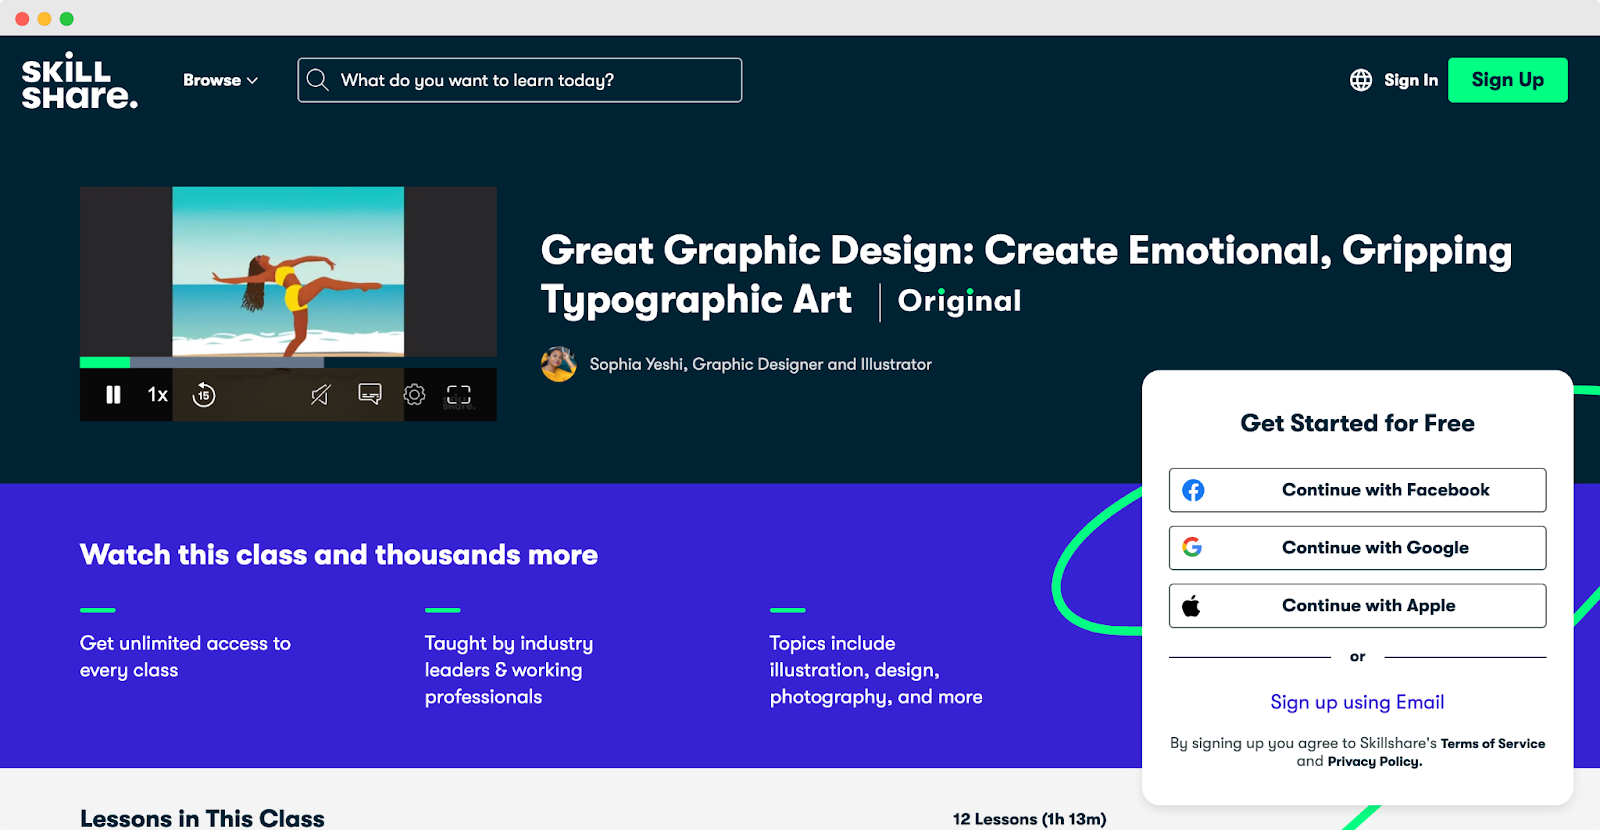Choose Sign up using Email
Viewport: 1600px width, 830px height.
pos(1357,702)
